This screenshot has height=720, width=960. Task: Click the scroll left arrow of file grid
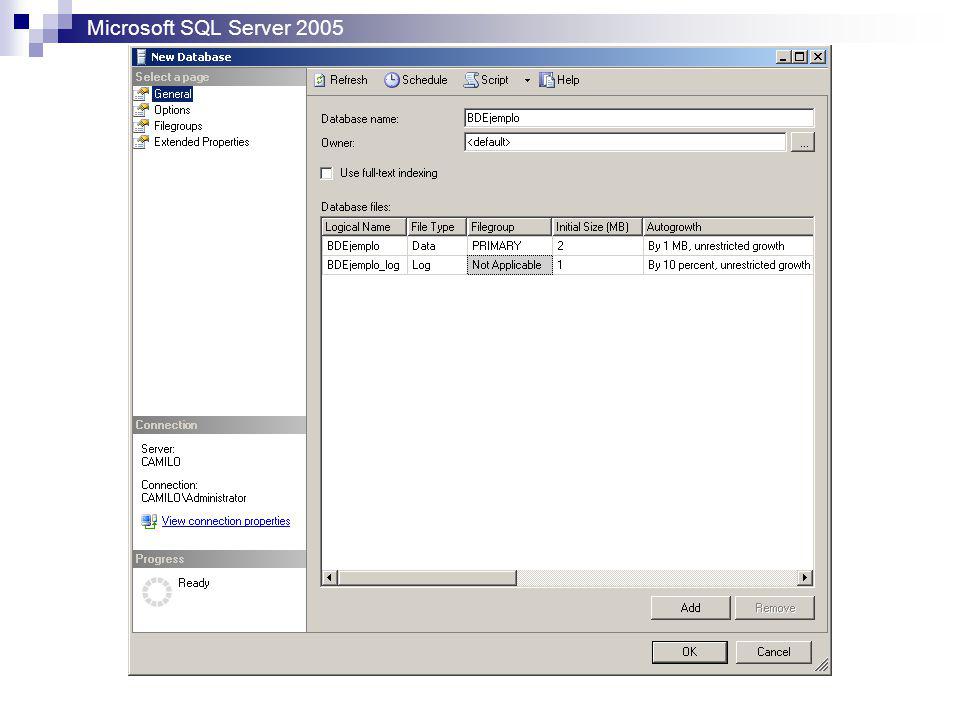(x=330, y=577)
